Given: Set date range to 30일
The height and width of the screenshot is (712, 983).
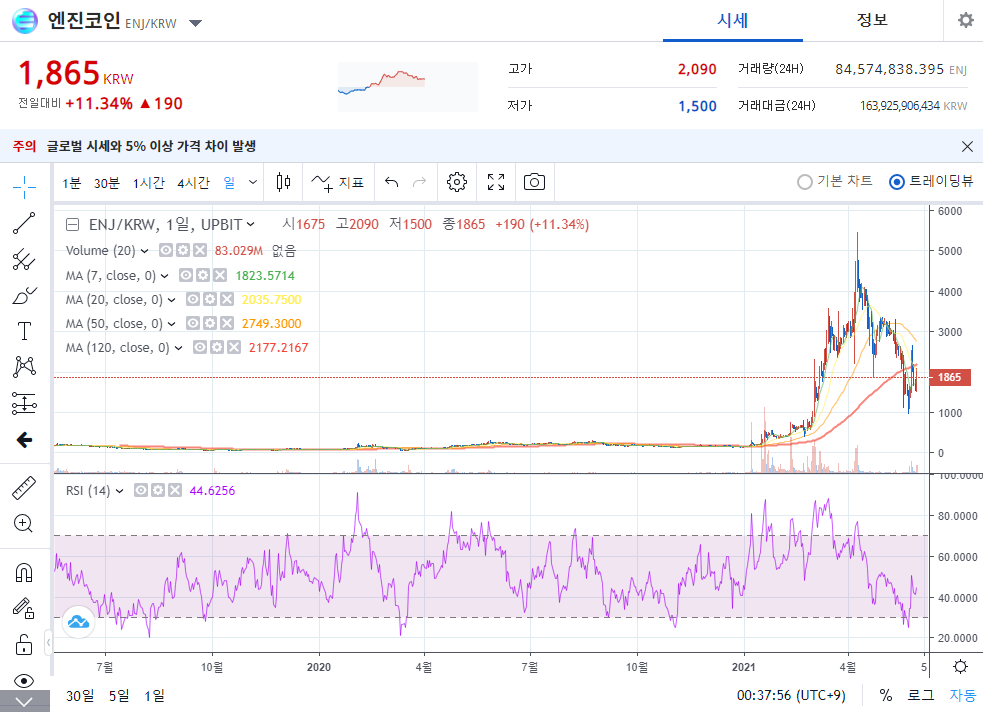Looking at the screenshot, I should (x=80, y=696).
